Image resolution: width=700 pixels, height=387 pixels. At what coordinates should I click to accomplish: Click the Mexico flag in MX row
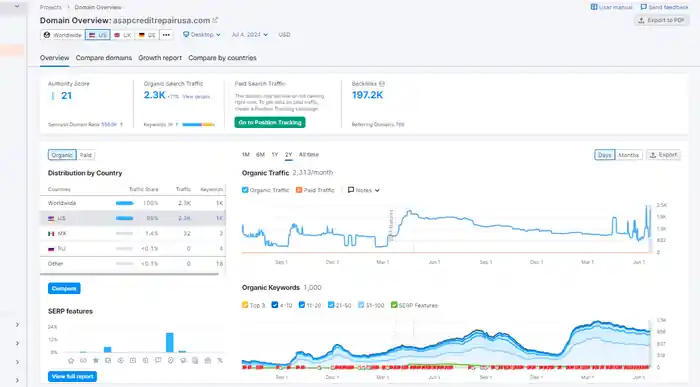coord(51,233)
